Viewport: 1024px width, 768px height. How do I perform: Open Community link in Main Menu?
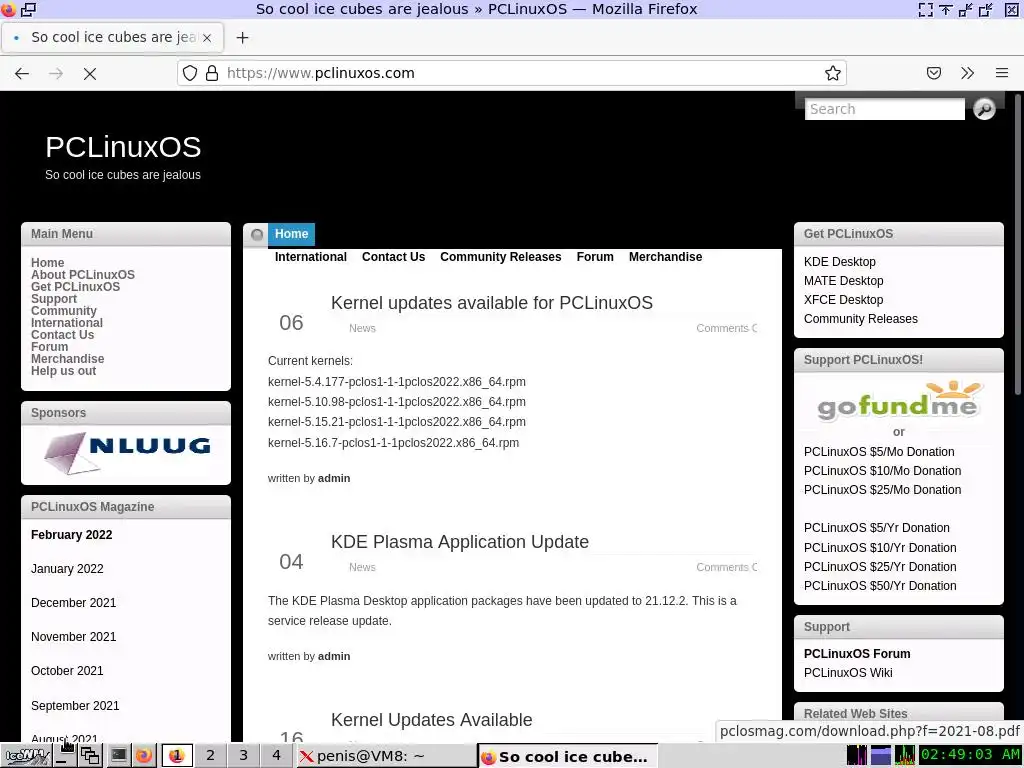click(x=64, y=311)
